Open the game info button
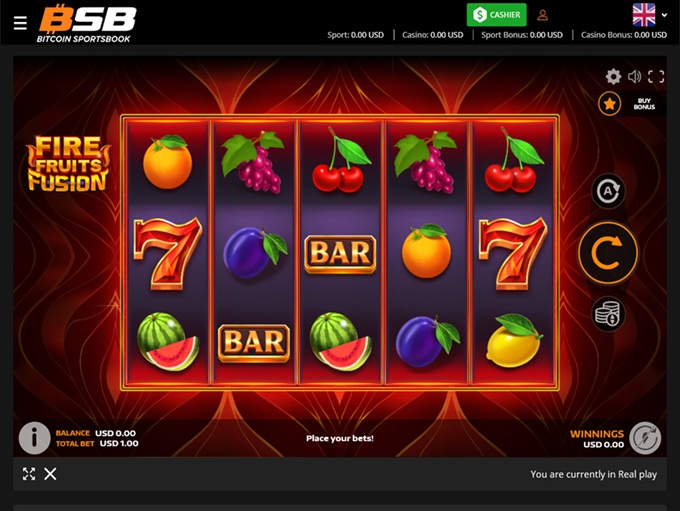 pos(34,438)
